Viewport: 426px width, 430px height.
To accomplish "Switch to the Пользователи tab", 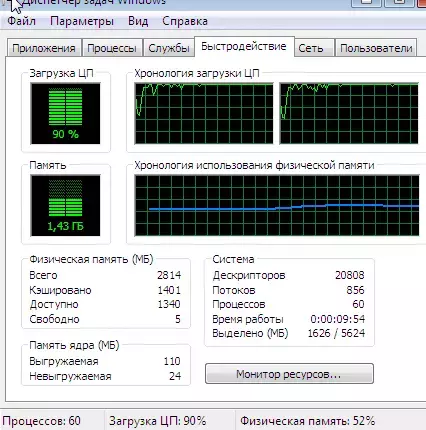I will coord(376,48).
